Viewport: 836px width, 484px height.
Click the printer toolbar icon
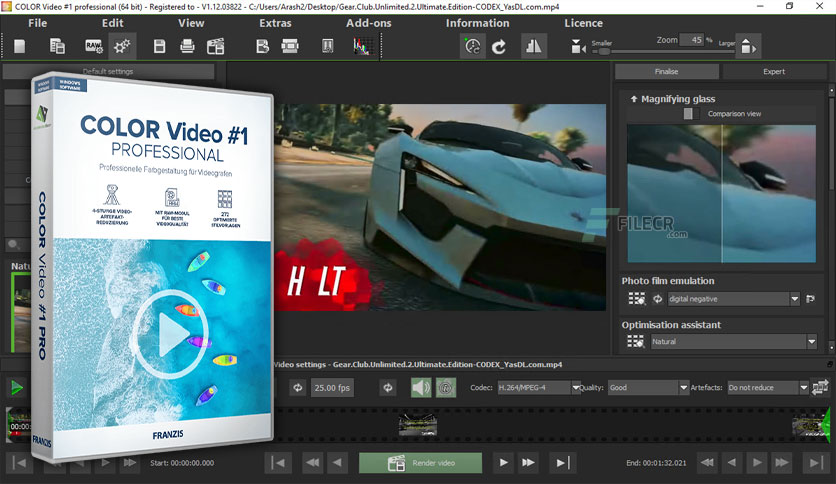tap(187, 46)
